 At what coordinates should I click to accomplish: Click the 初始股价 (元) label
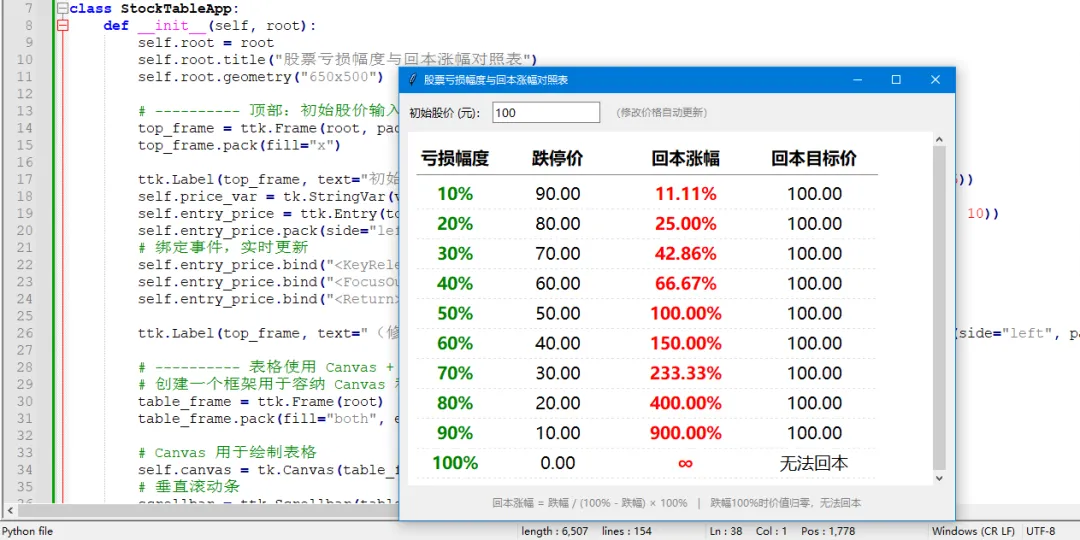point(445,113)
